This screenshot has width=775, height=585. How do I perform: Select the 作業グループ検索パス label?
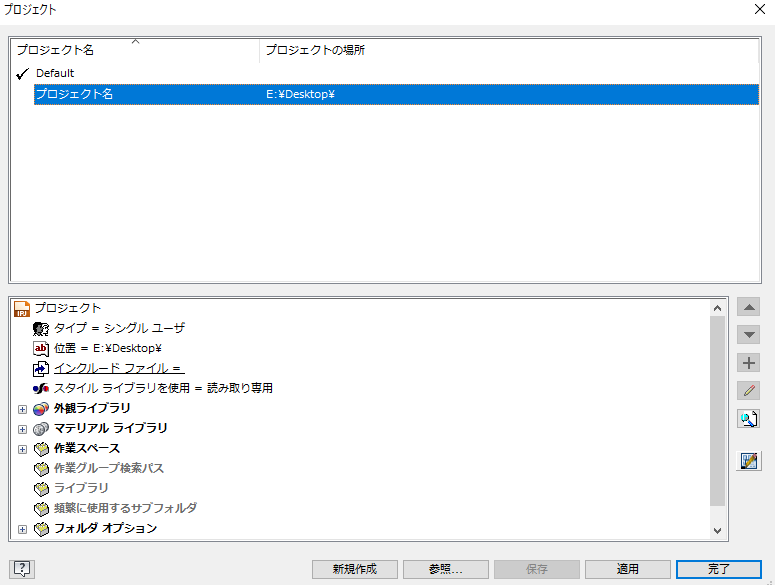click(x=109, y=468)
